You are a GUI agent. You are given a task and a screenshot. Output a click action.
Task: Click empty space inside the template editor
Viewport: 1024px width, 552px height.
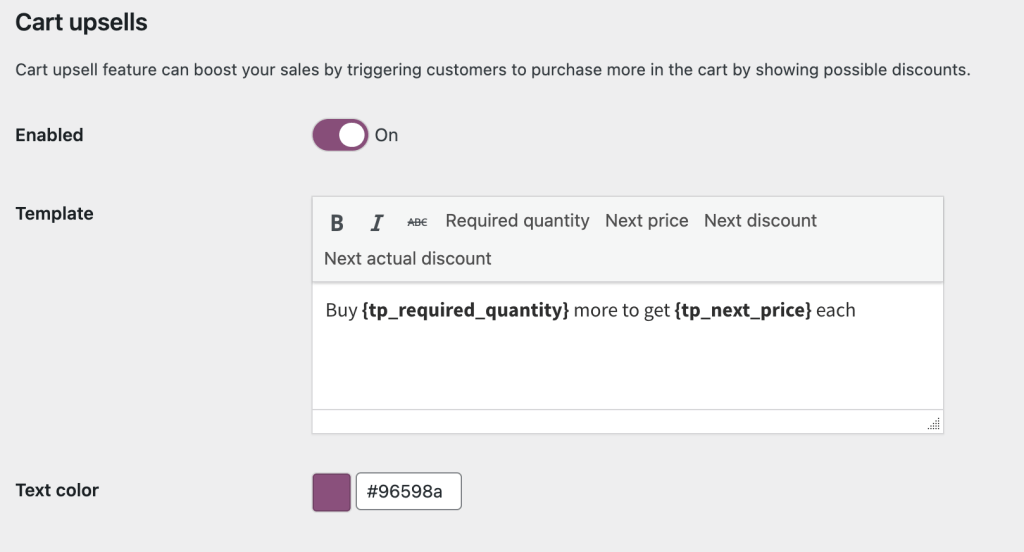(x=627, y=370)
